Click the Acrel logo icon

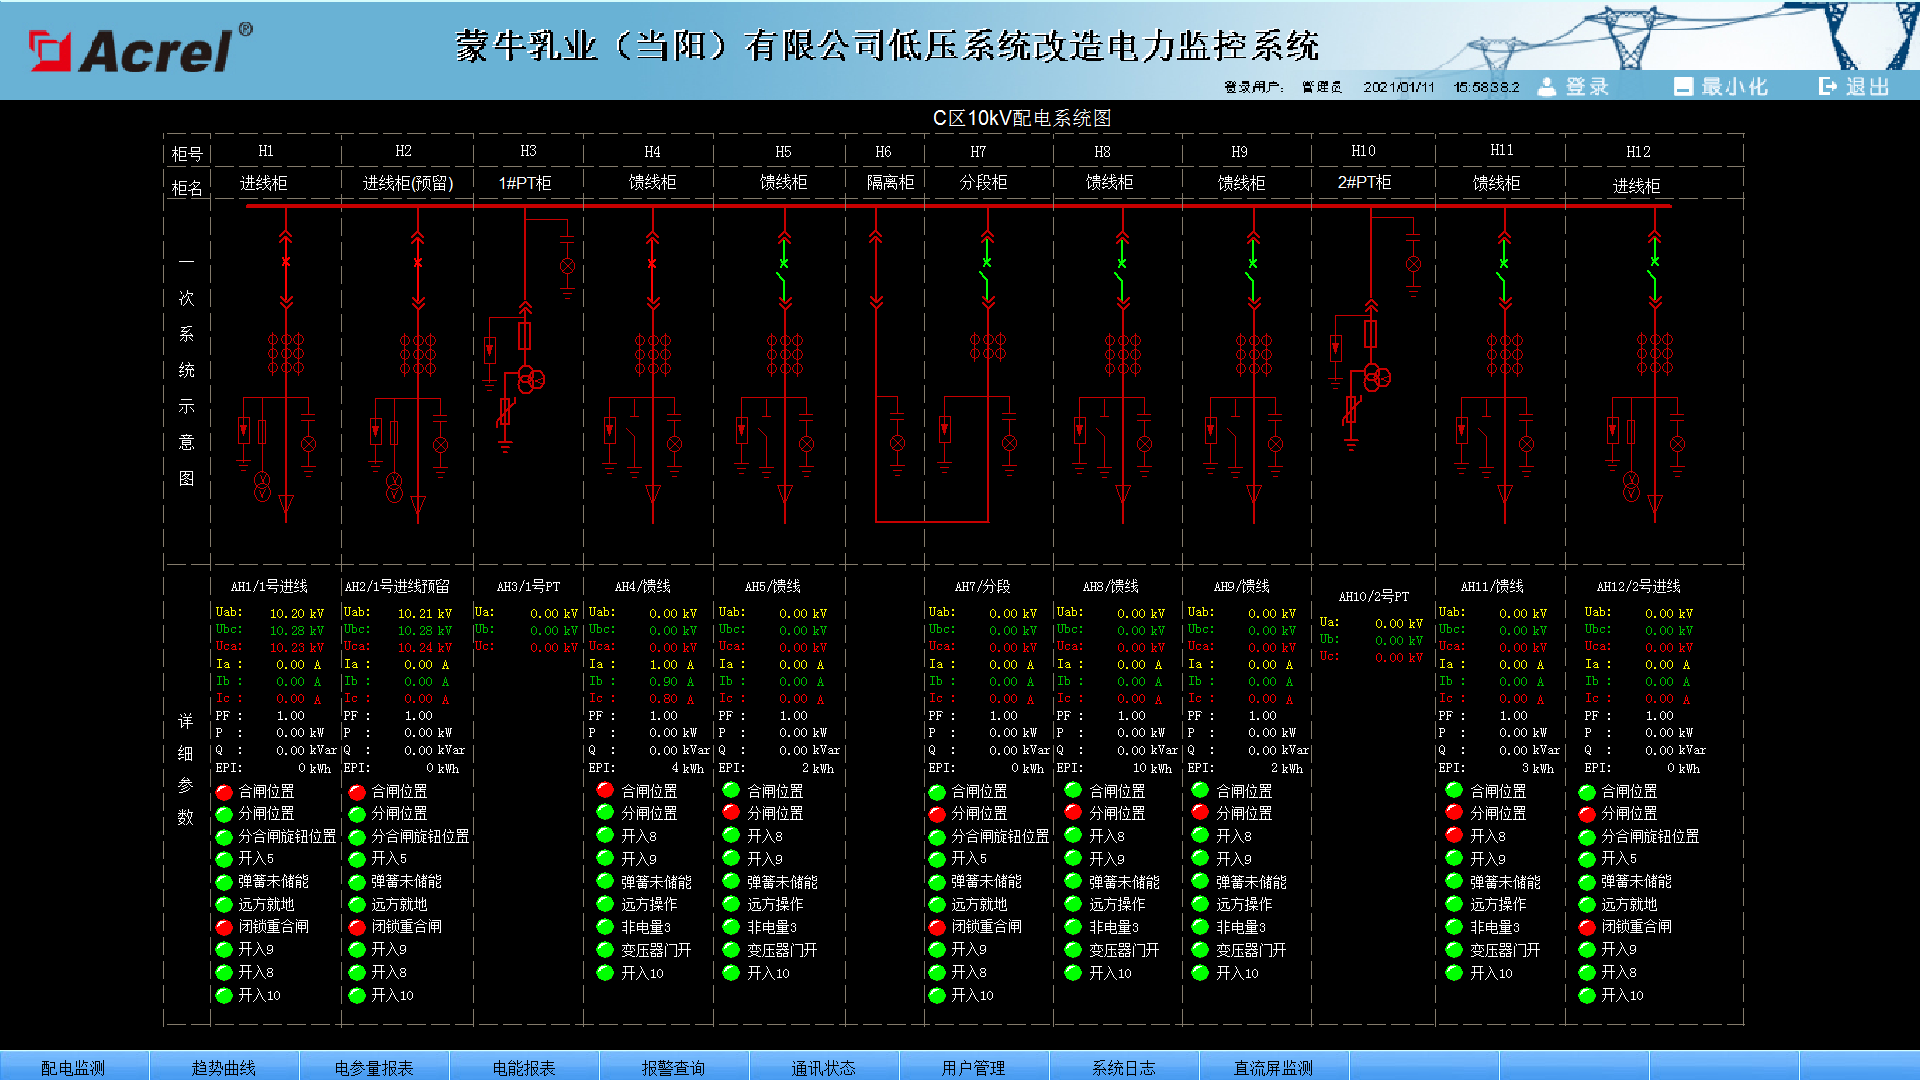pos(50,50)
